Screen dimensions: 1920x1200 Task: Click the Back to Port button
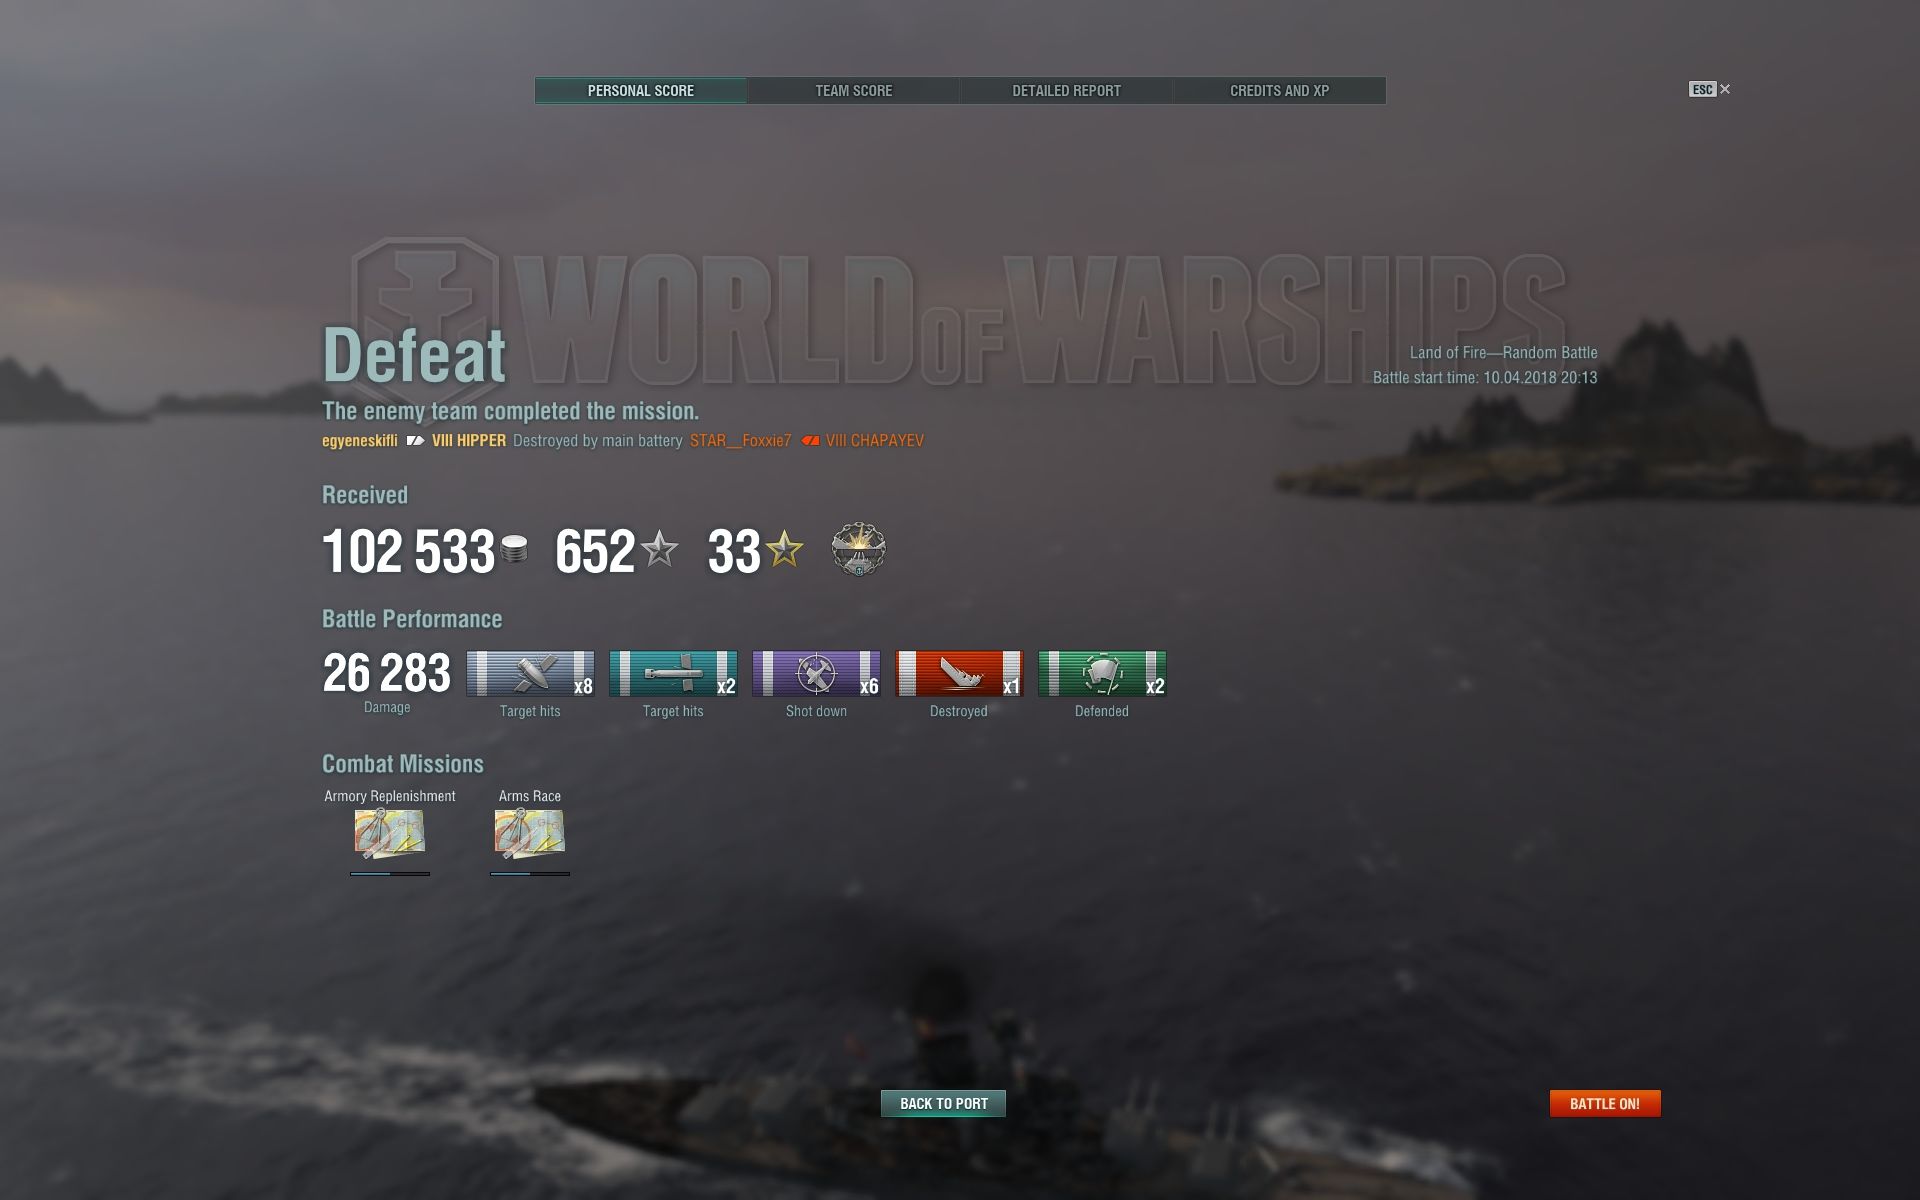(x=943, y=1104)
